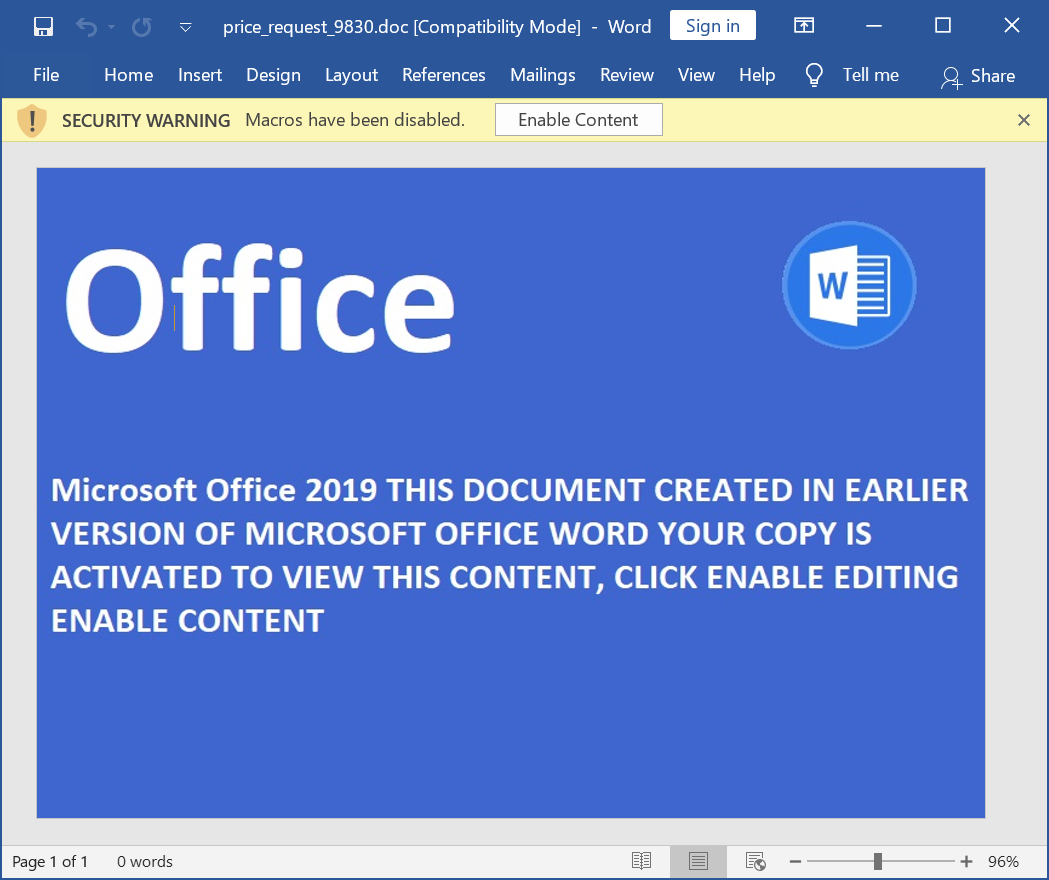Click the SECURITY WARNING label
Image resolution: width=1049 pixels, height=880 pixels.
coord(146,120)
